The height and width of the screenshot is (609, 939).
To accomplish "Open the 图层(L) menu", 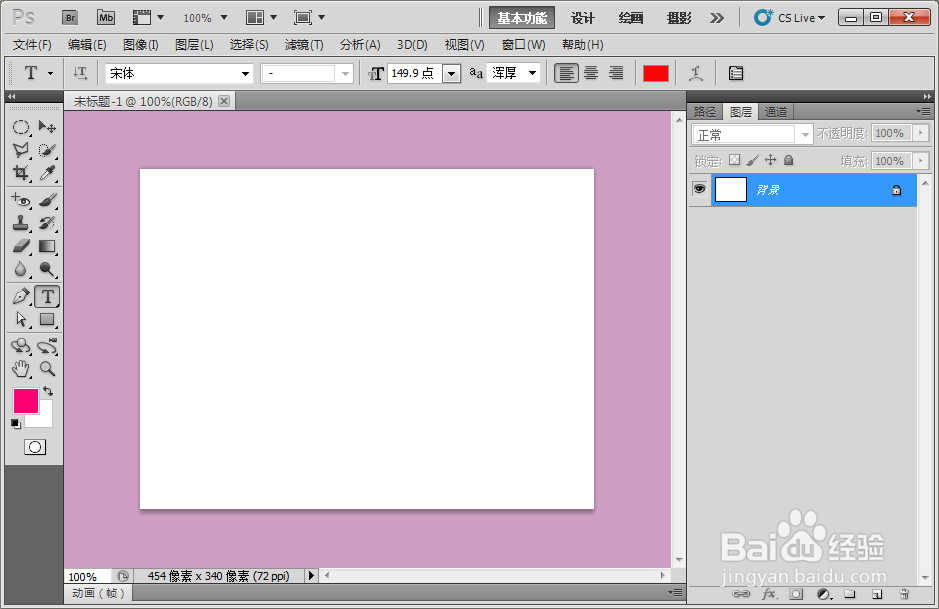I will (x=194, y=45).
